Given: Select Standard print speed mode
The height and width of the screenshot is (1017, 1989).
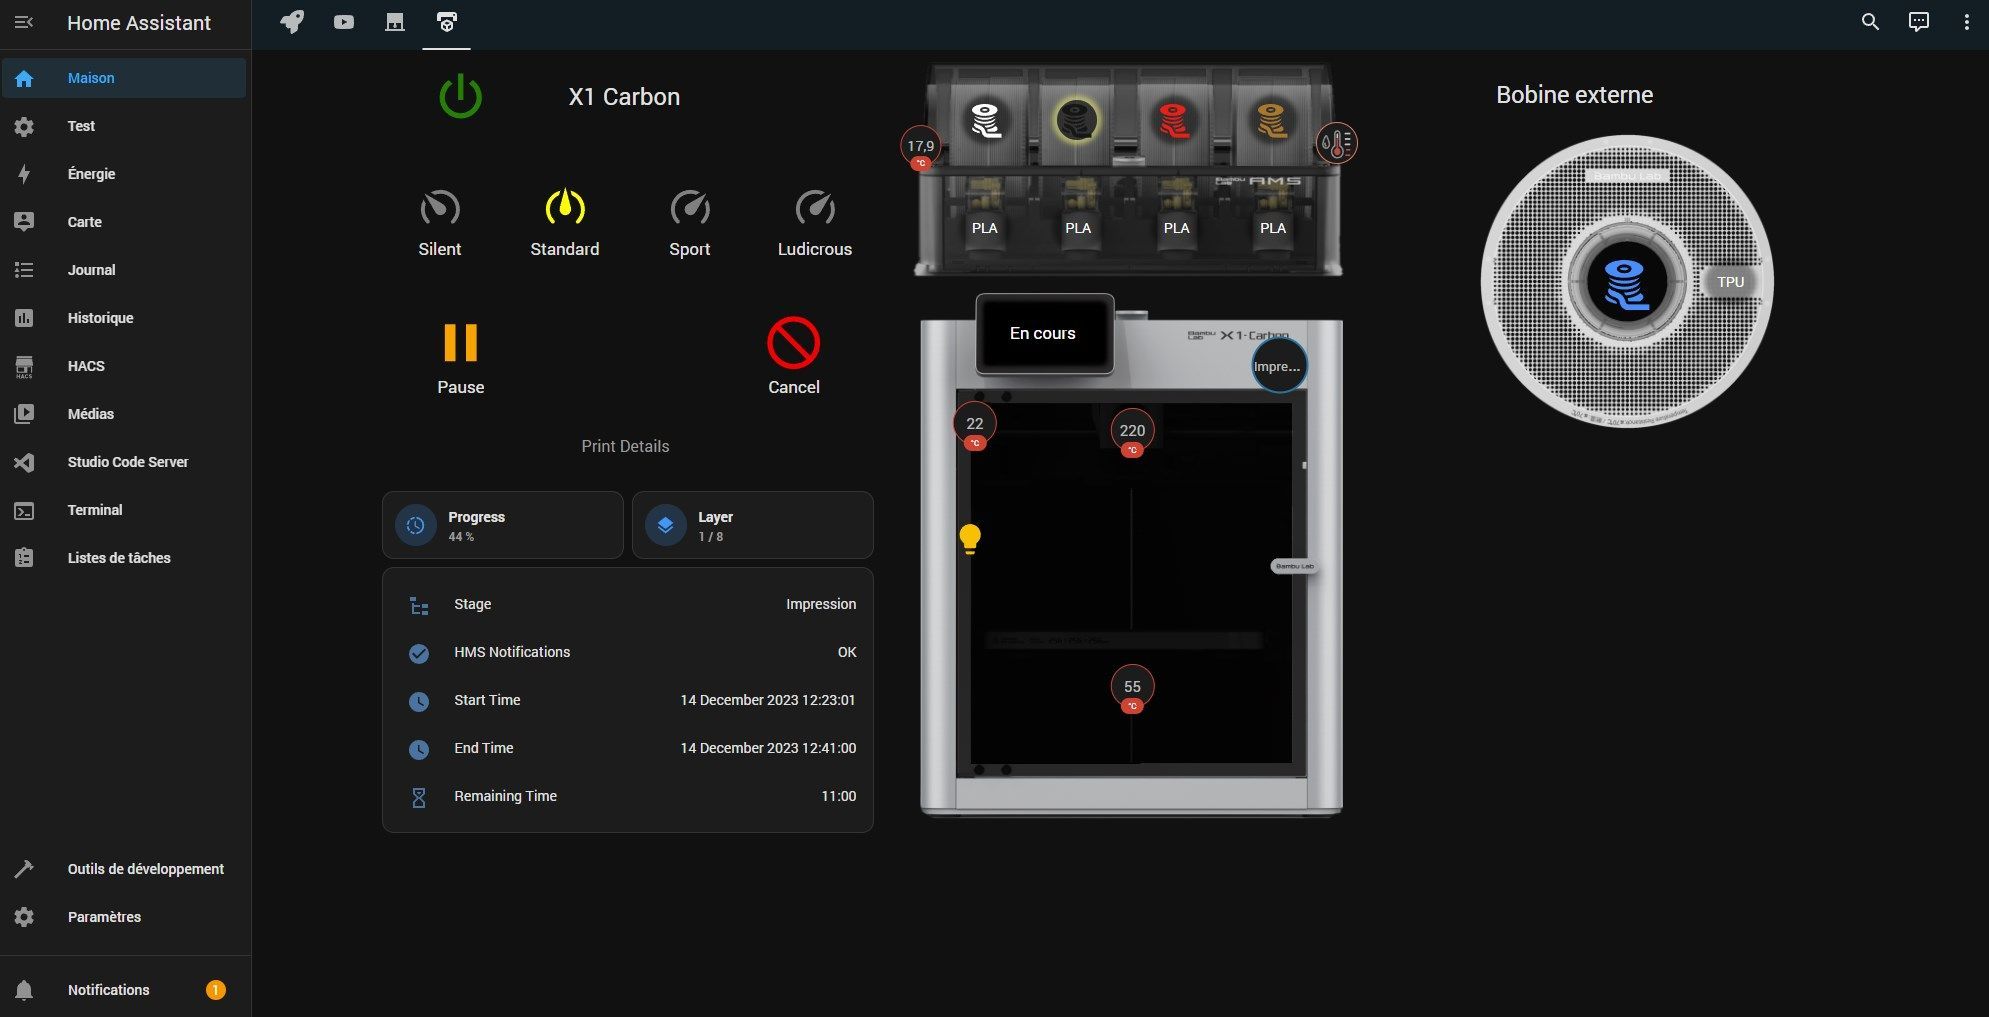Looking at the screenshot, I should click(565, 224).
